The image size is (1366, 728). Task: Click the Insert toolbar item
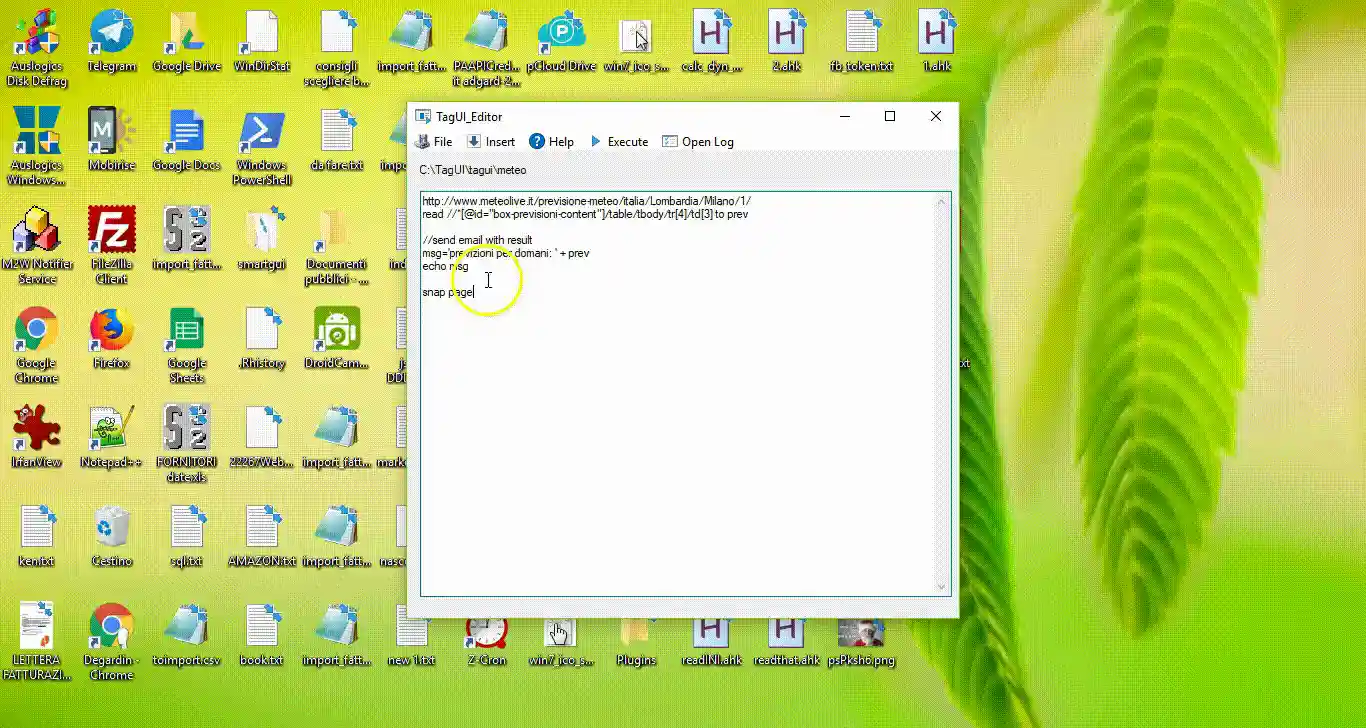(x=491, y=141)
